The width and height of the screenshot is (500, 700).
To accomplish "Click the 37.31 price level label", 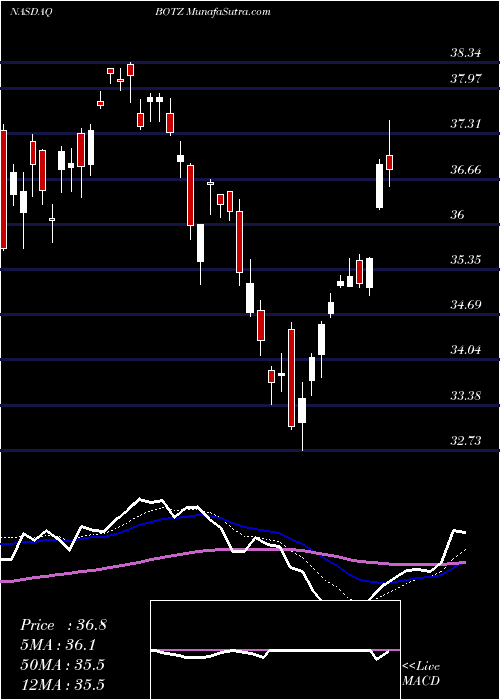I will tap(466, 124).
